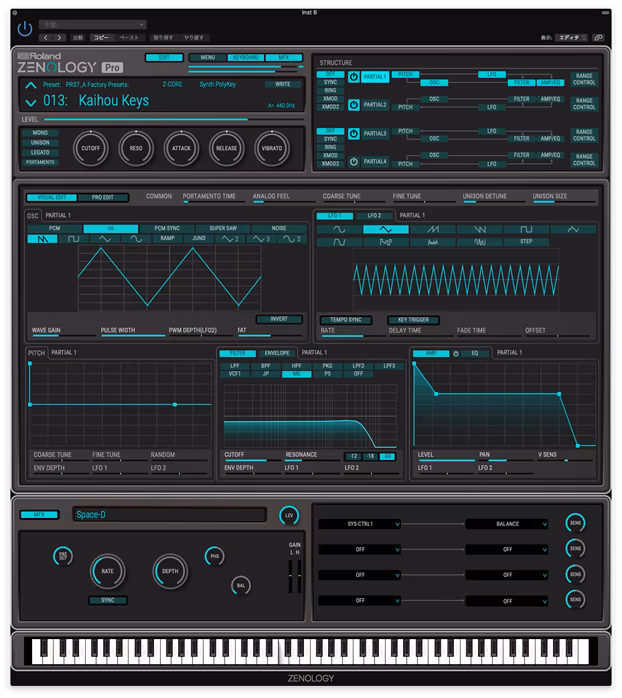Enable LFO TEMPO SYNC
The width and height of the screenshot is (622, 698).
[346, 320]
